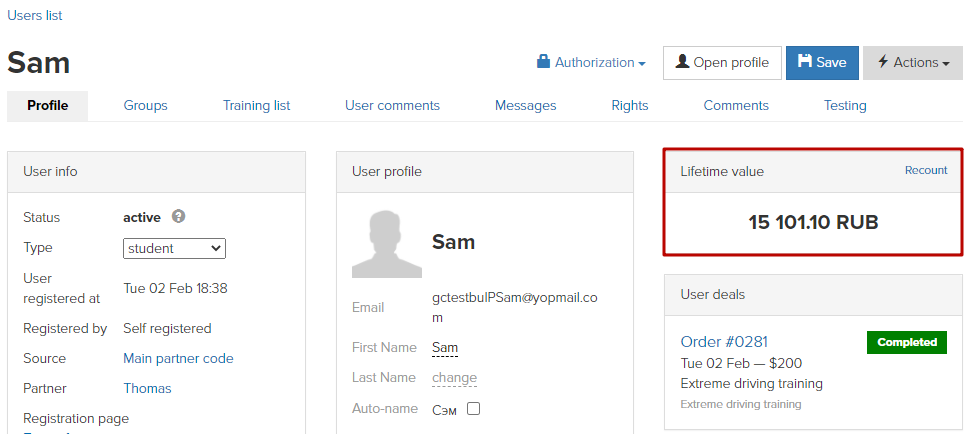Return to the Users list
The width and height of the screenshot is (972, 434).
point(35,16)
